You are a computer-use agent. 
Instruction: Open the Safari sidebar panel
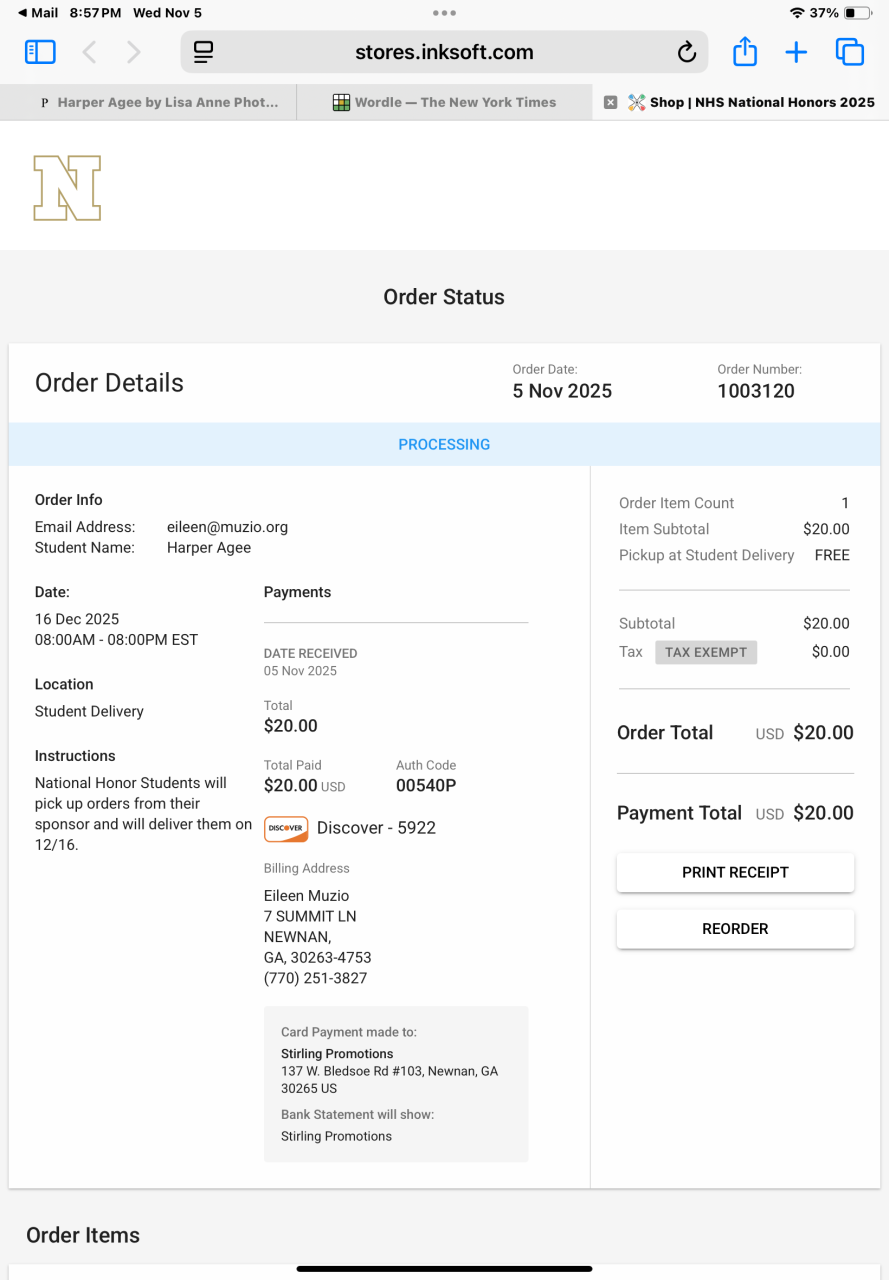[x=40, y=52]
